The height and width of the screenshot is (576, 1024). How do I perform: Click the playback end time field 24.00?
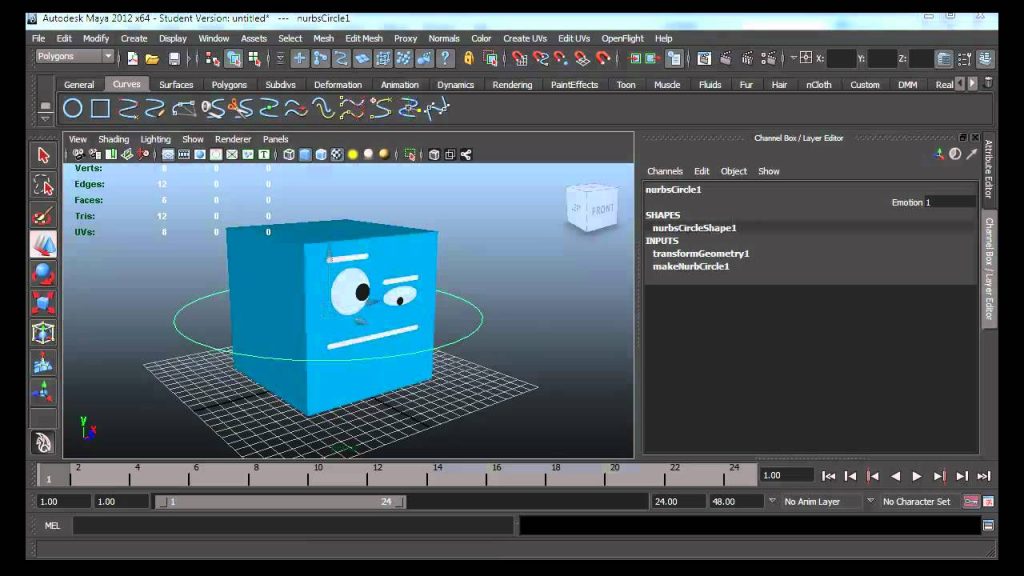(679, 502)
